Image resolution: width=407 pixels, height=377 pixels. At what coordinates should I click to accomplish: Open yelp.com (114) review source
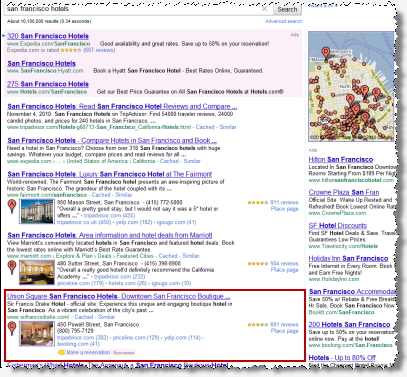click(182, 338)
